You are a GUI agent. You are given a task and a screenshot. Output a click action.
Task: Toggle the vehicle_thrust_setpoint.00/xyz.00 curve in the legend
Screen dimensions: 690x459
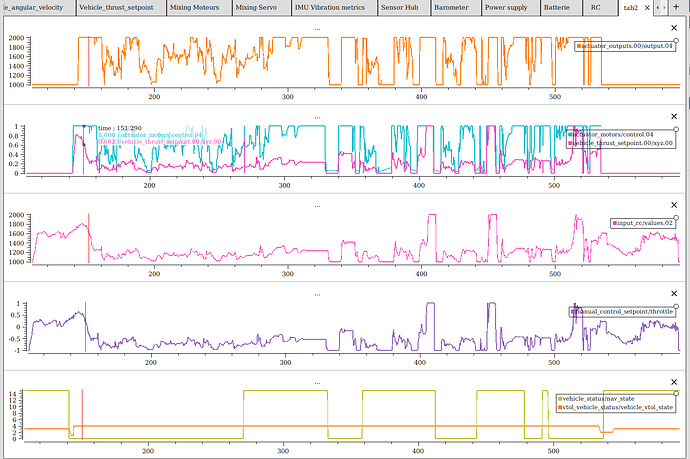pyautogui.click(x=622, y=143)
